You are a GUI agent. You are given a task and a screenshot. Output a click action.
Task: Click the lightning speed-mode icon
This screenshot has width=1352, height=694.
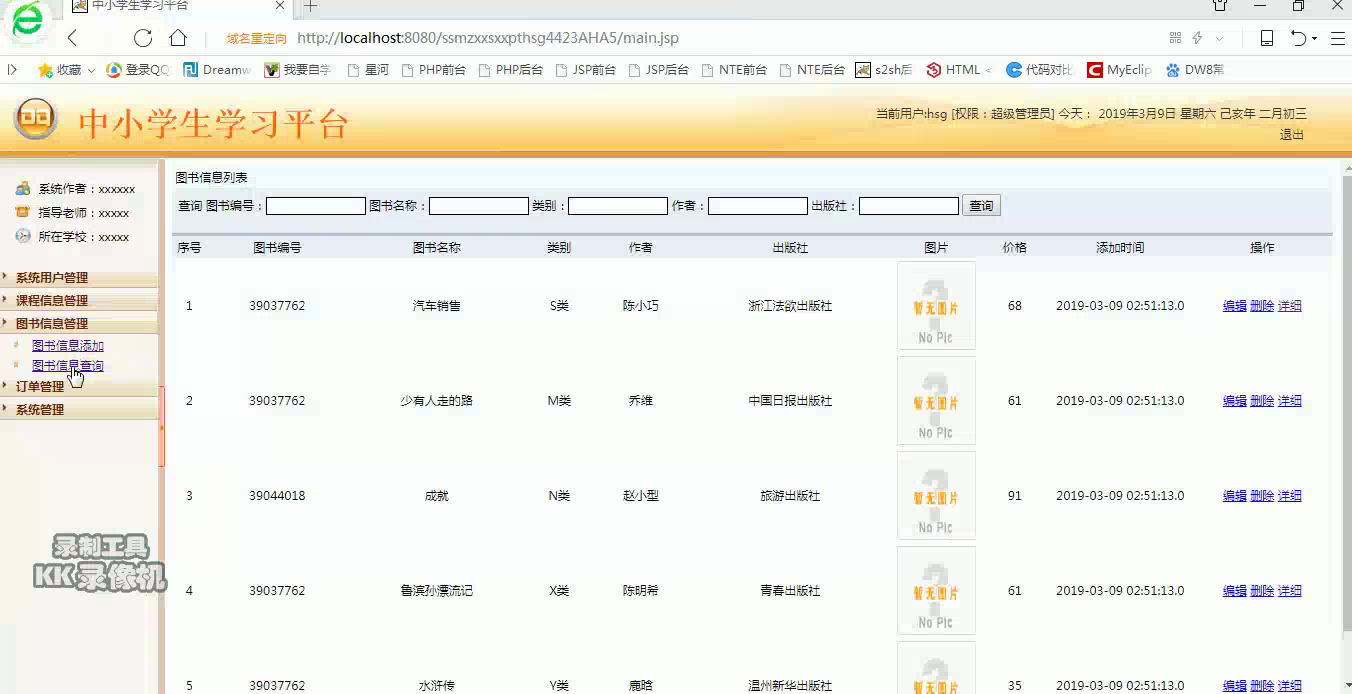coord(1198,38)
